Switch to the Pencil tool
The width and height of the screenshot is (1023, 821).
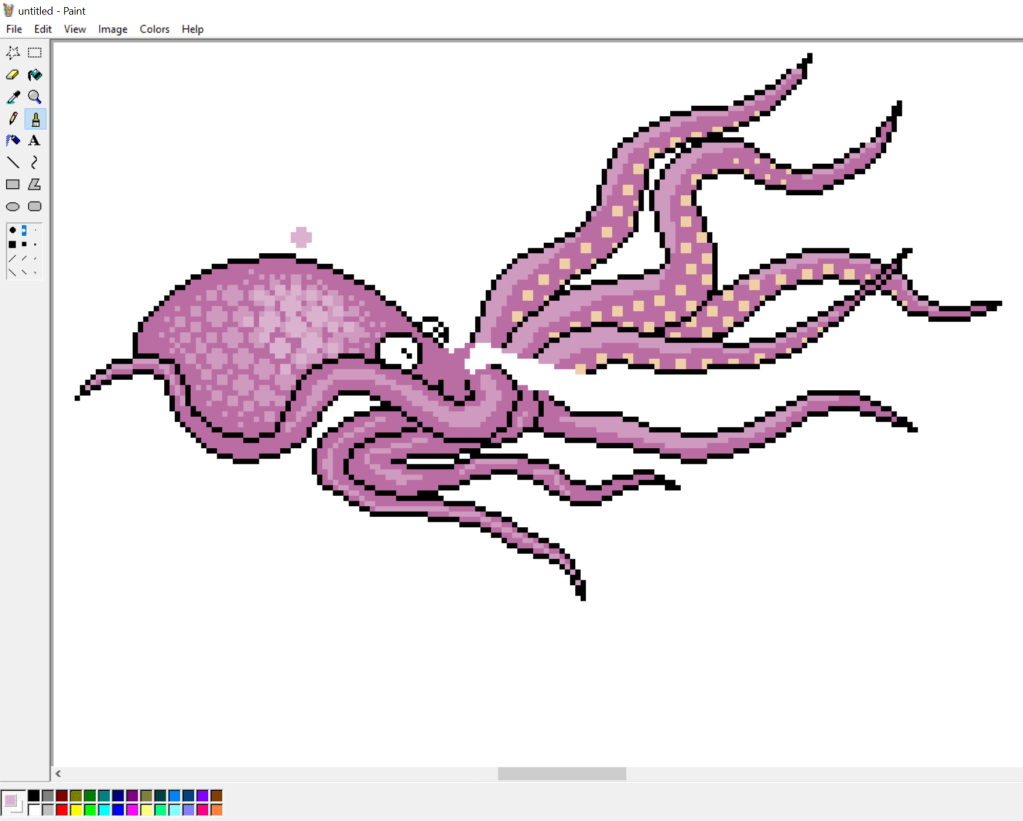click(13, 119)
